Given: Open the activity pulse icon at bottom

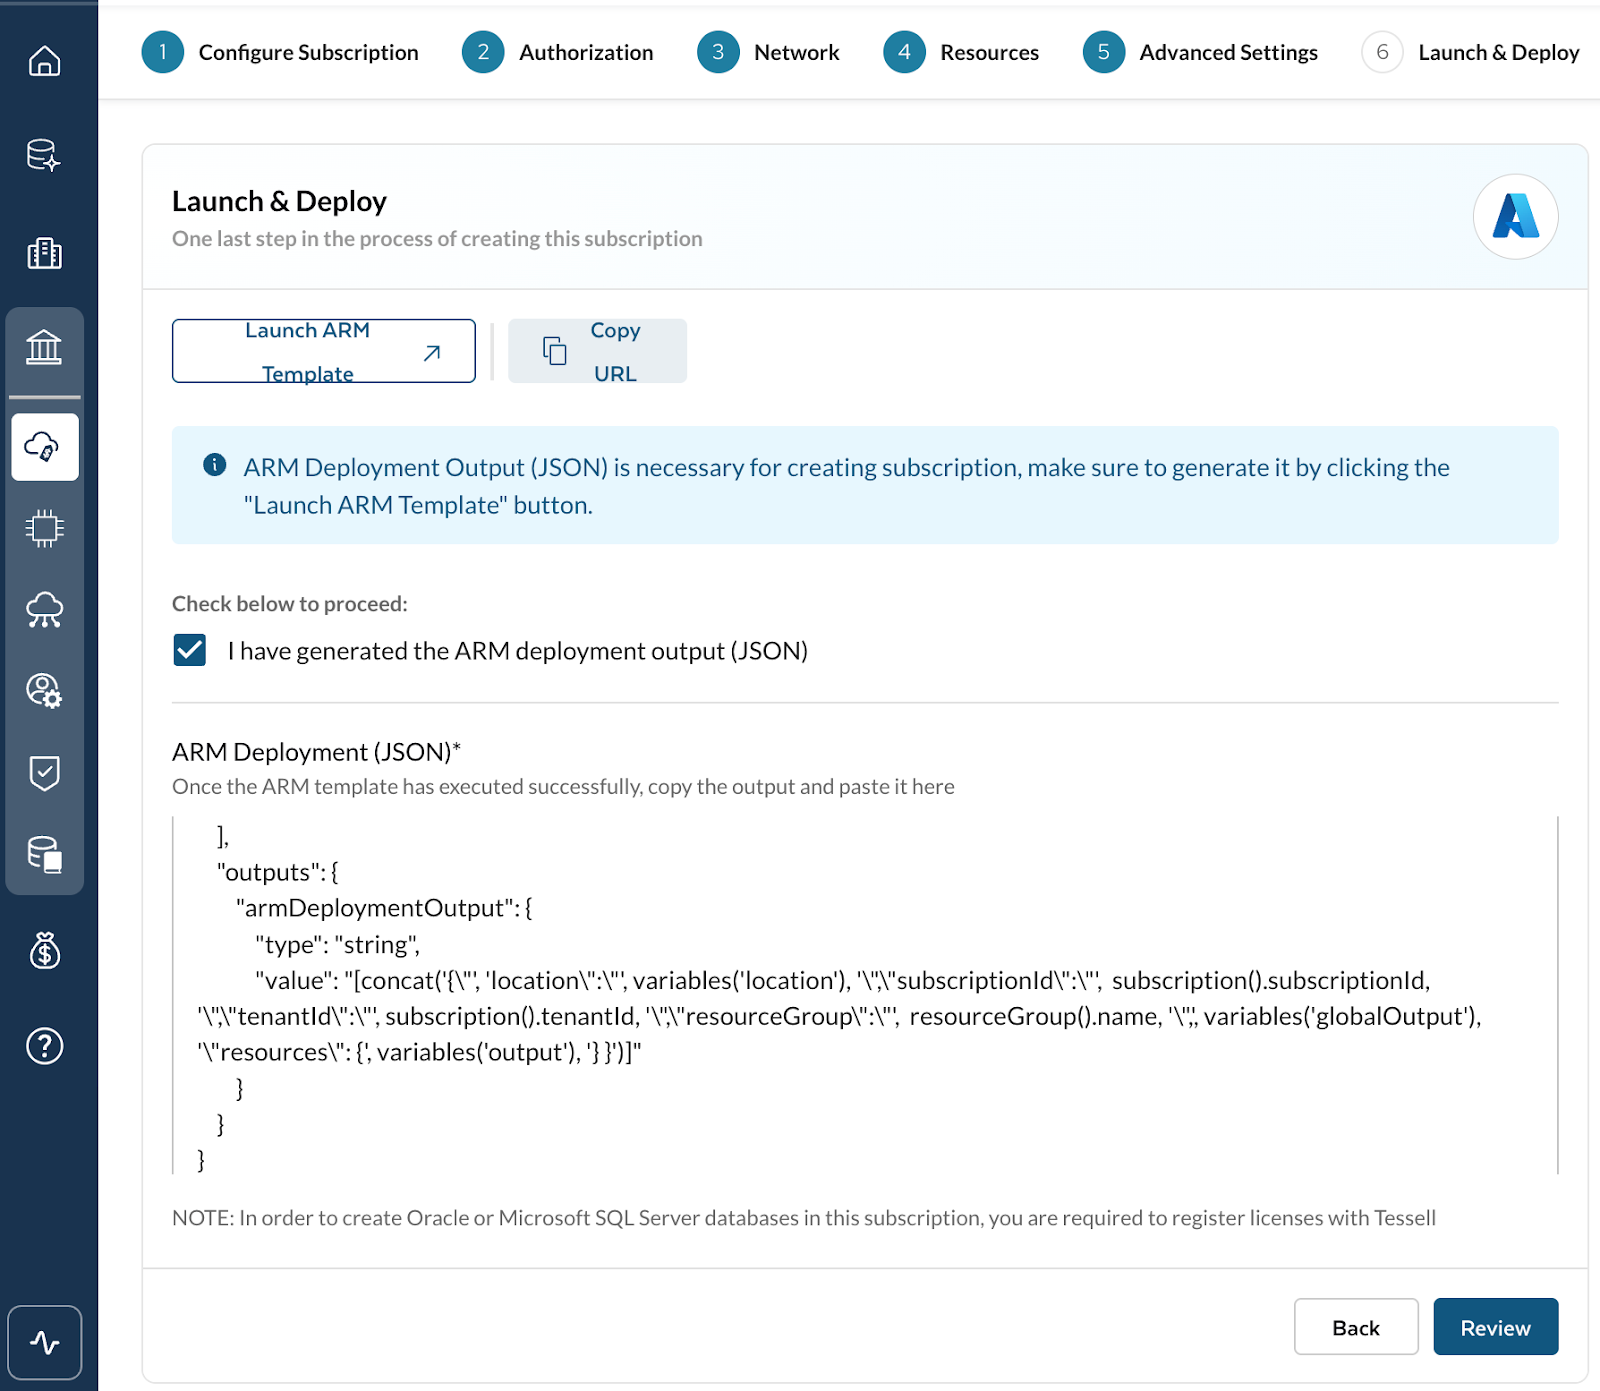Looking at the screenshot, I should (44, 1342).
